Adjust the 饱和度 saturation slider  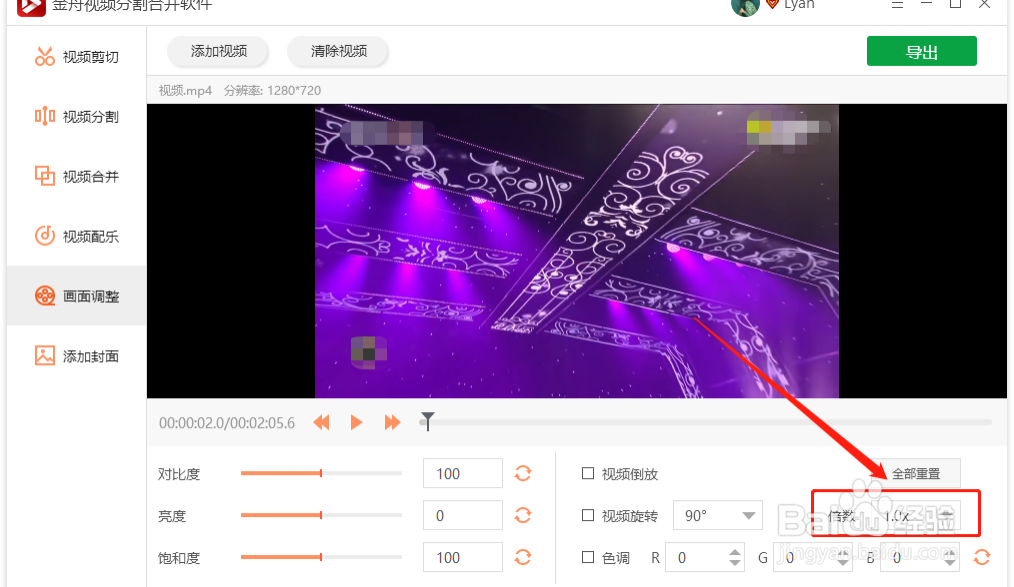321,557
